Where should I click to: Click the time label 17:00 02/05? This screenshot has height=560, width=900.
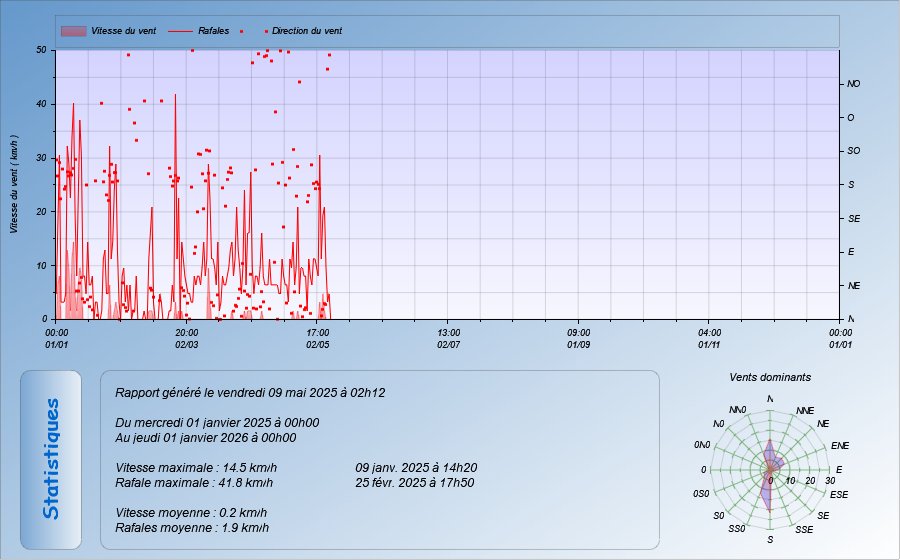point(317,339)
